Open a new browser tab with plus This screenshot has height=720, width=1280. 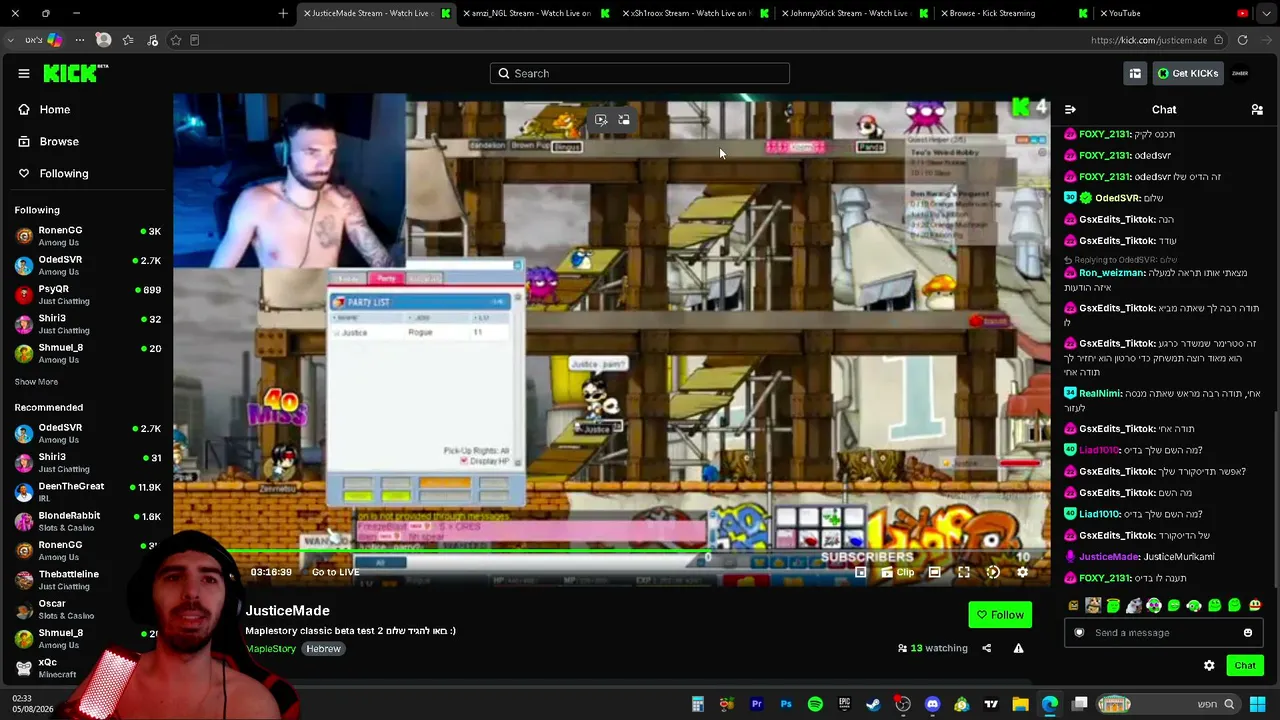(283, 13)
